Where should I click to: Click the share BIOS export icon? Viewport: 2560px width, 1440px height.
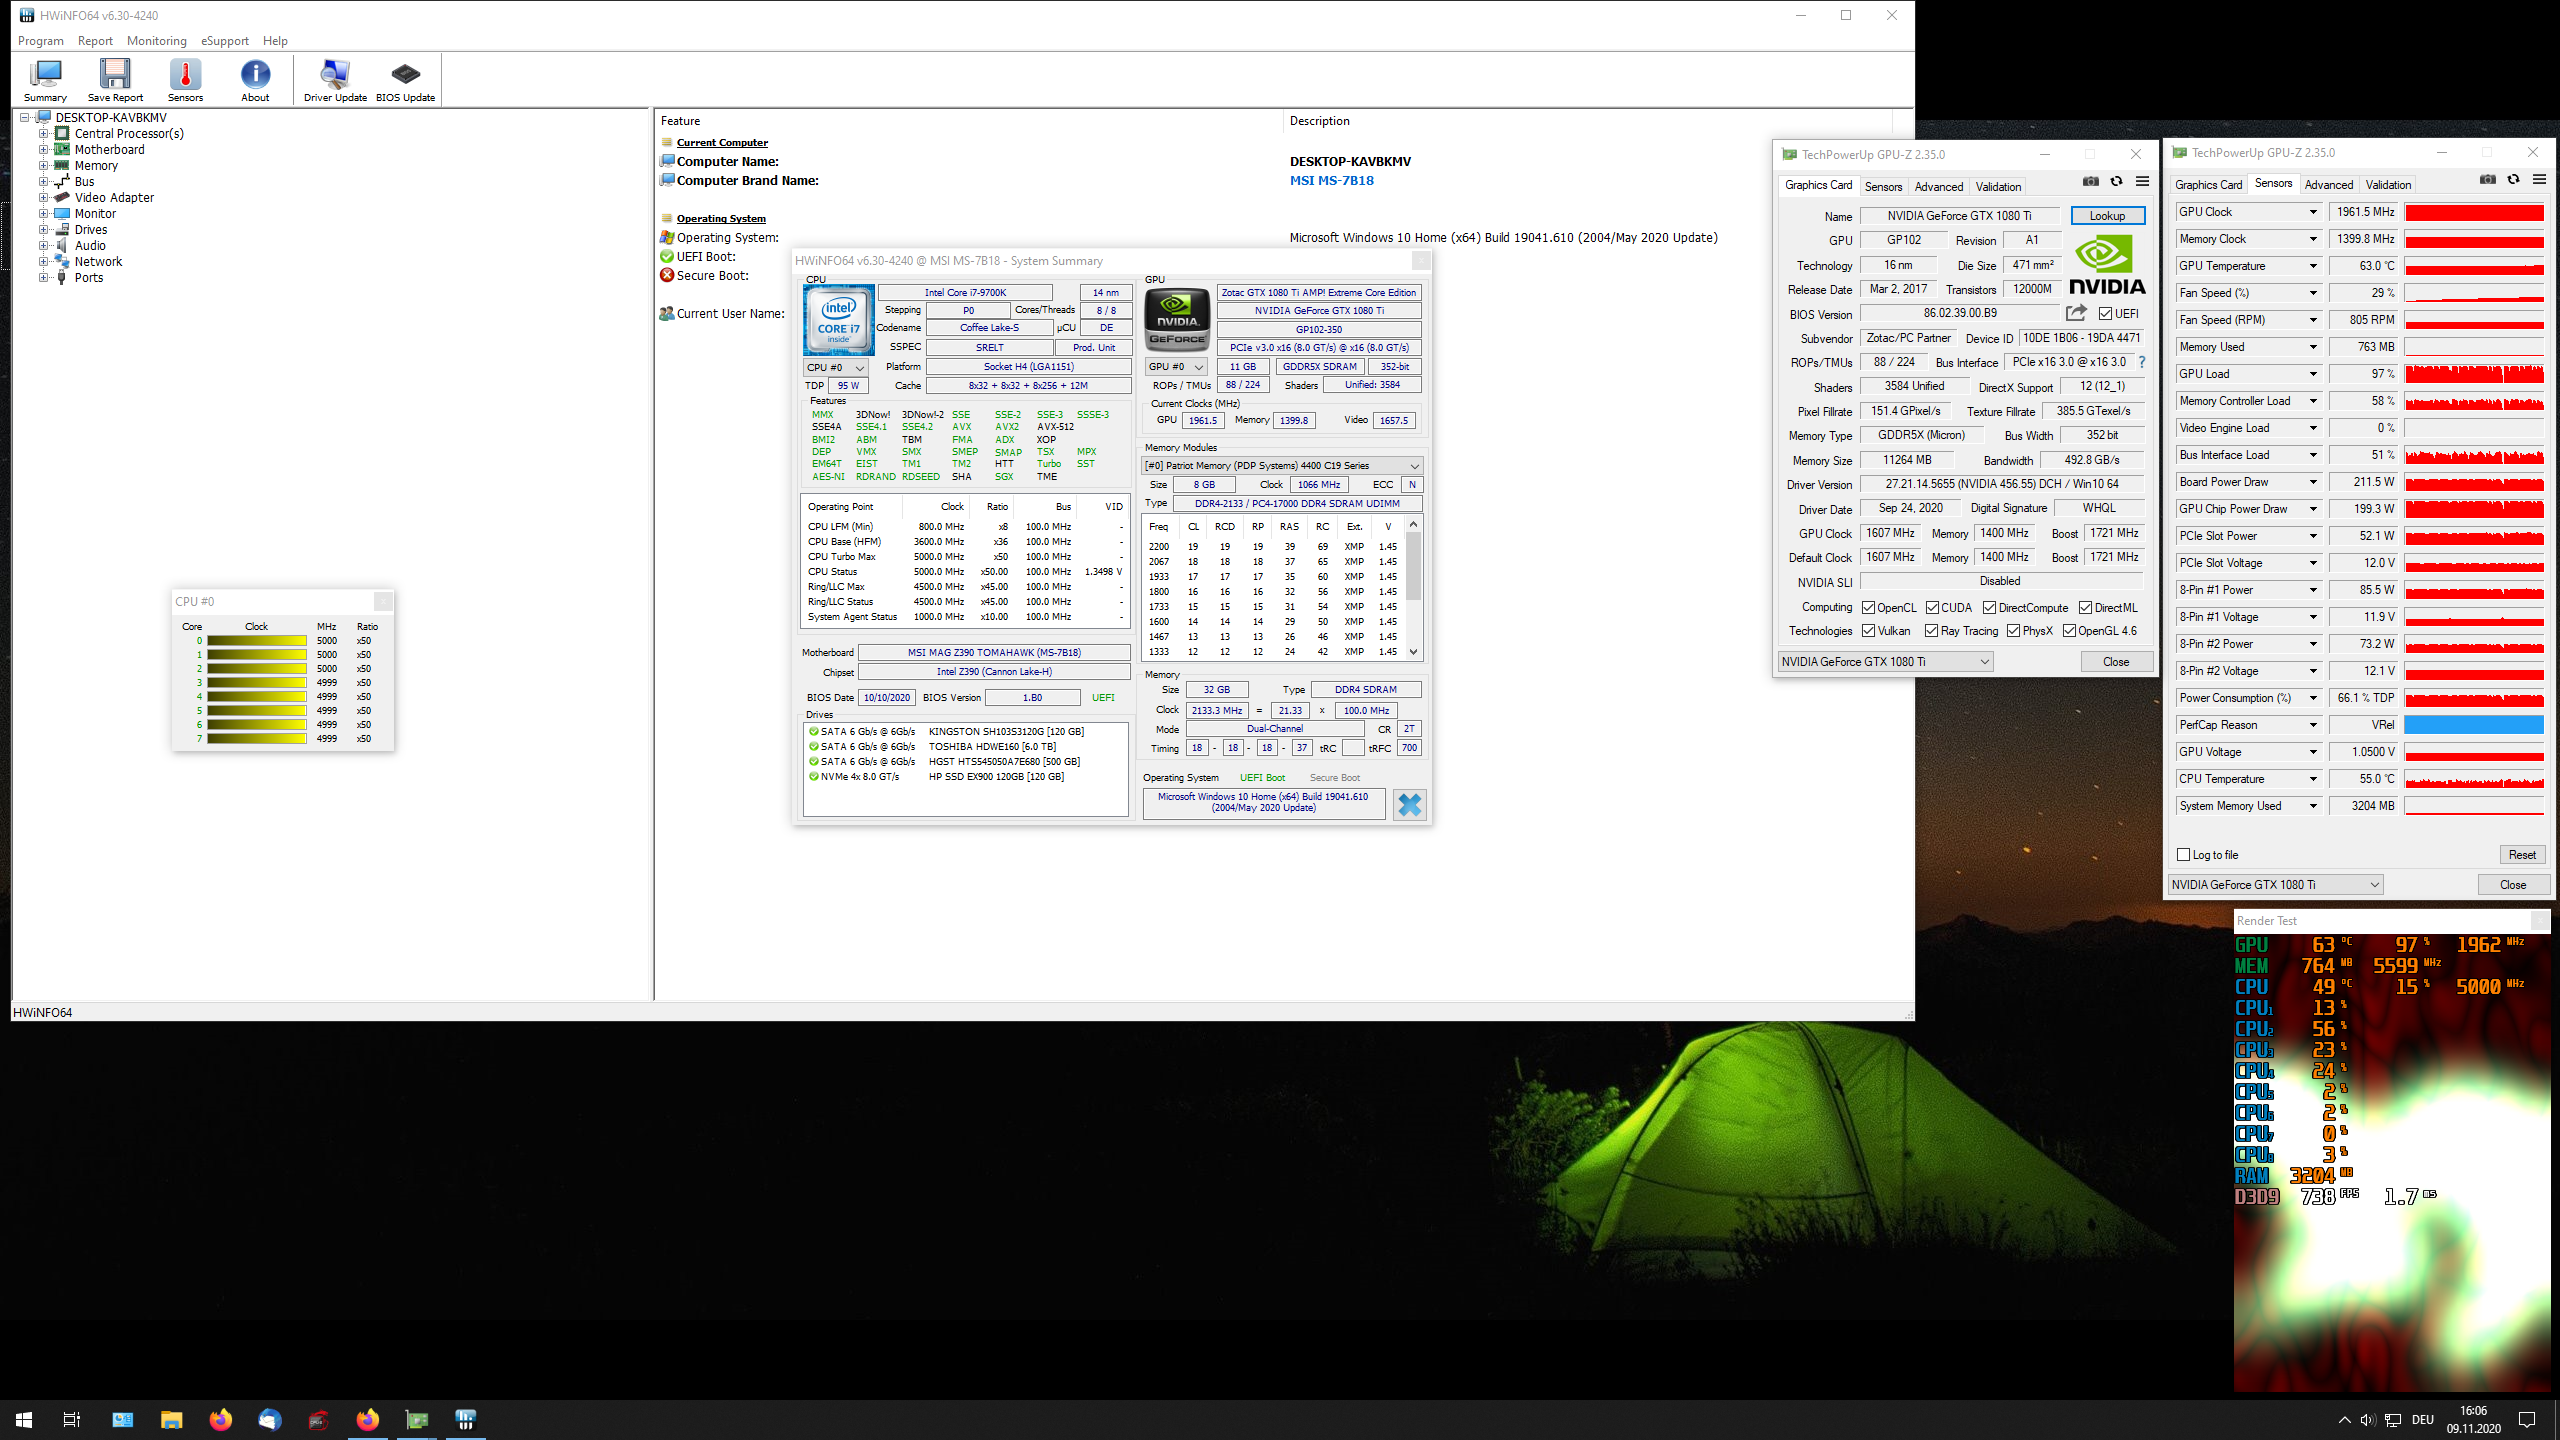[2076, 313]
